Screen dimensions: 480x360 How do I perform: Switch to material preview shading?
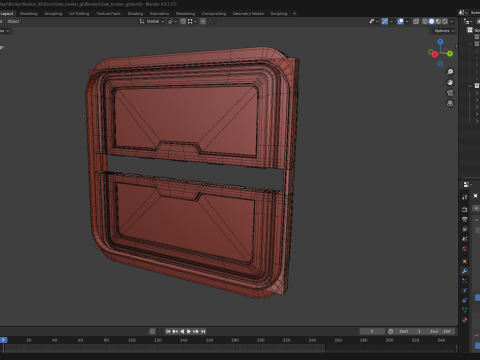point(438,21)
